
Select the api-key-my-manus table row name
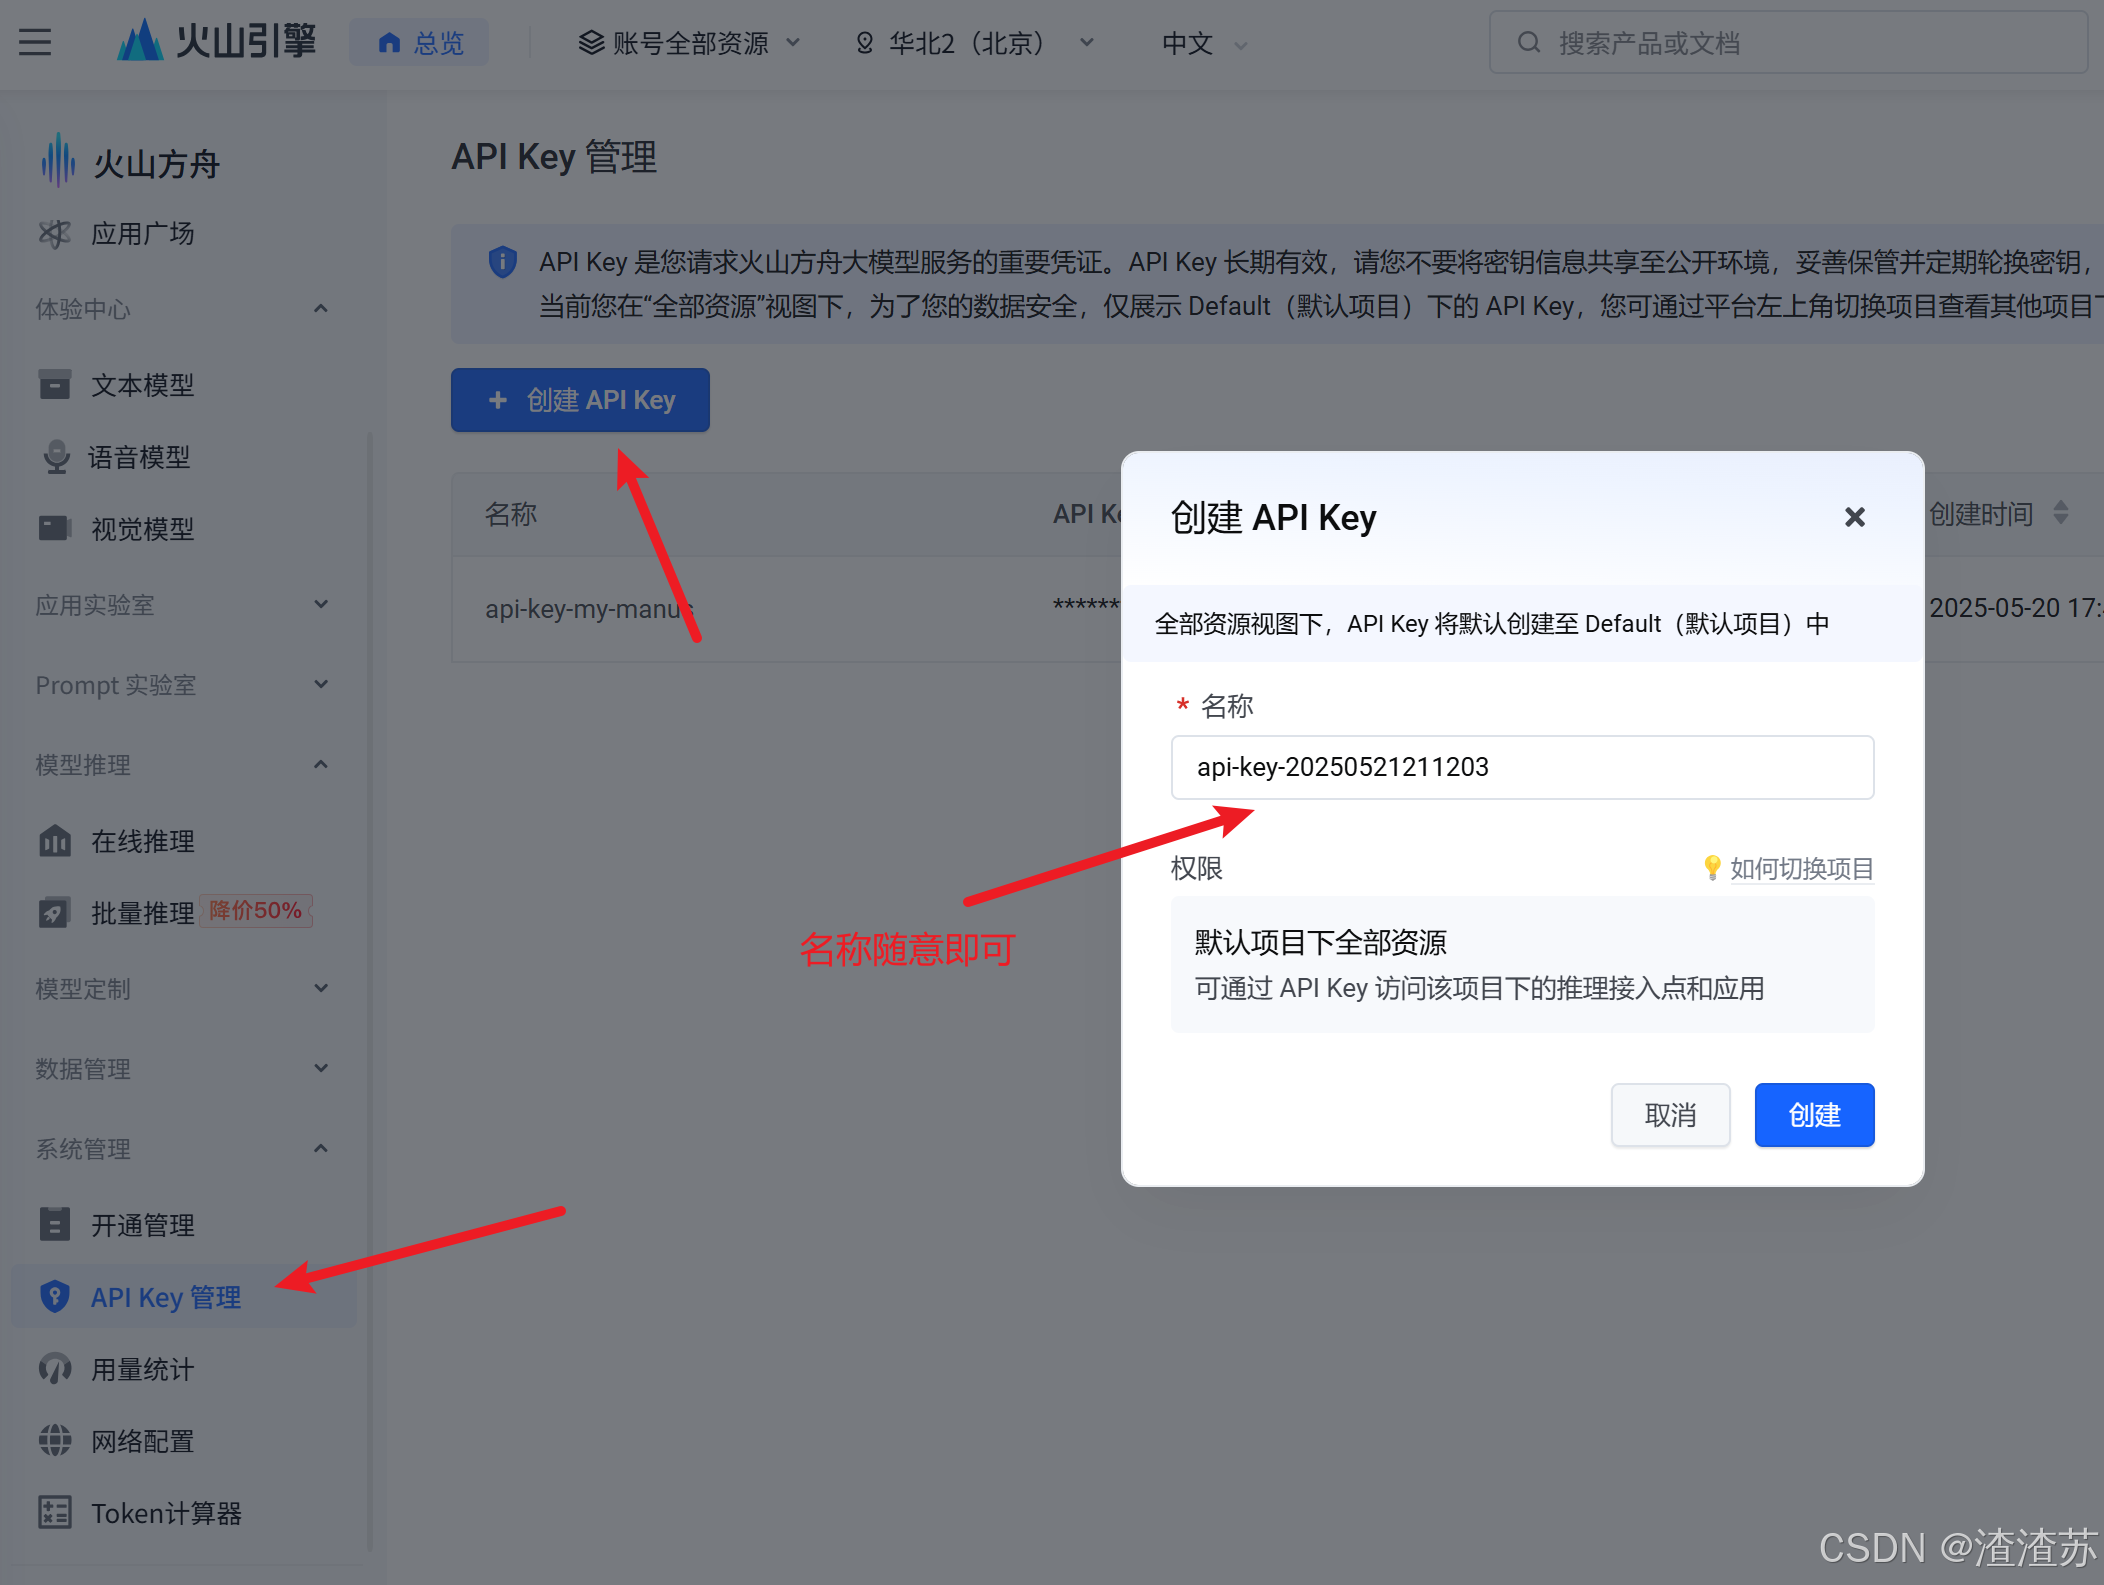tap(588, 608)
